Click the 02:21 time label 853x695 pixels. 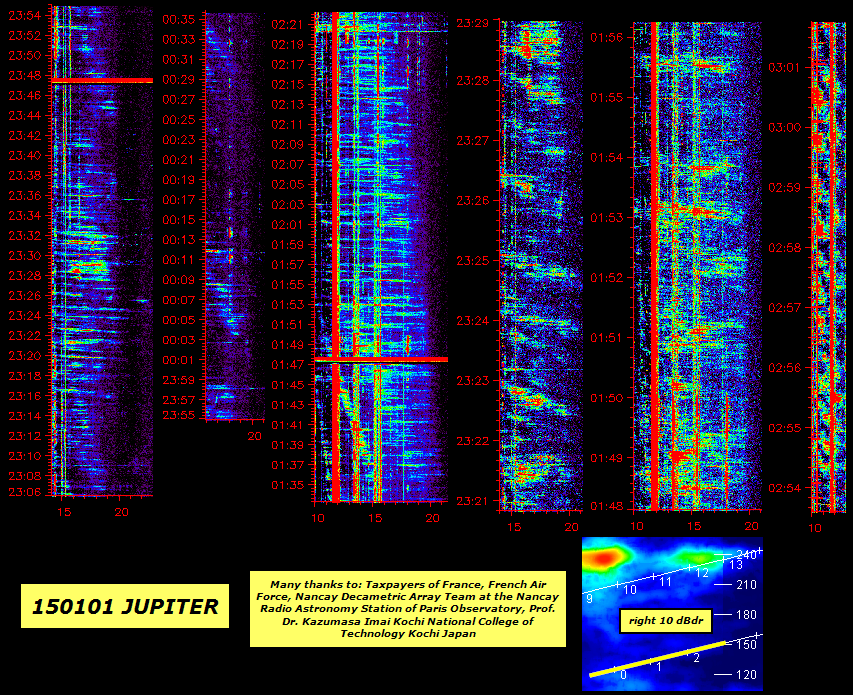(x=288, y=24)
